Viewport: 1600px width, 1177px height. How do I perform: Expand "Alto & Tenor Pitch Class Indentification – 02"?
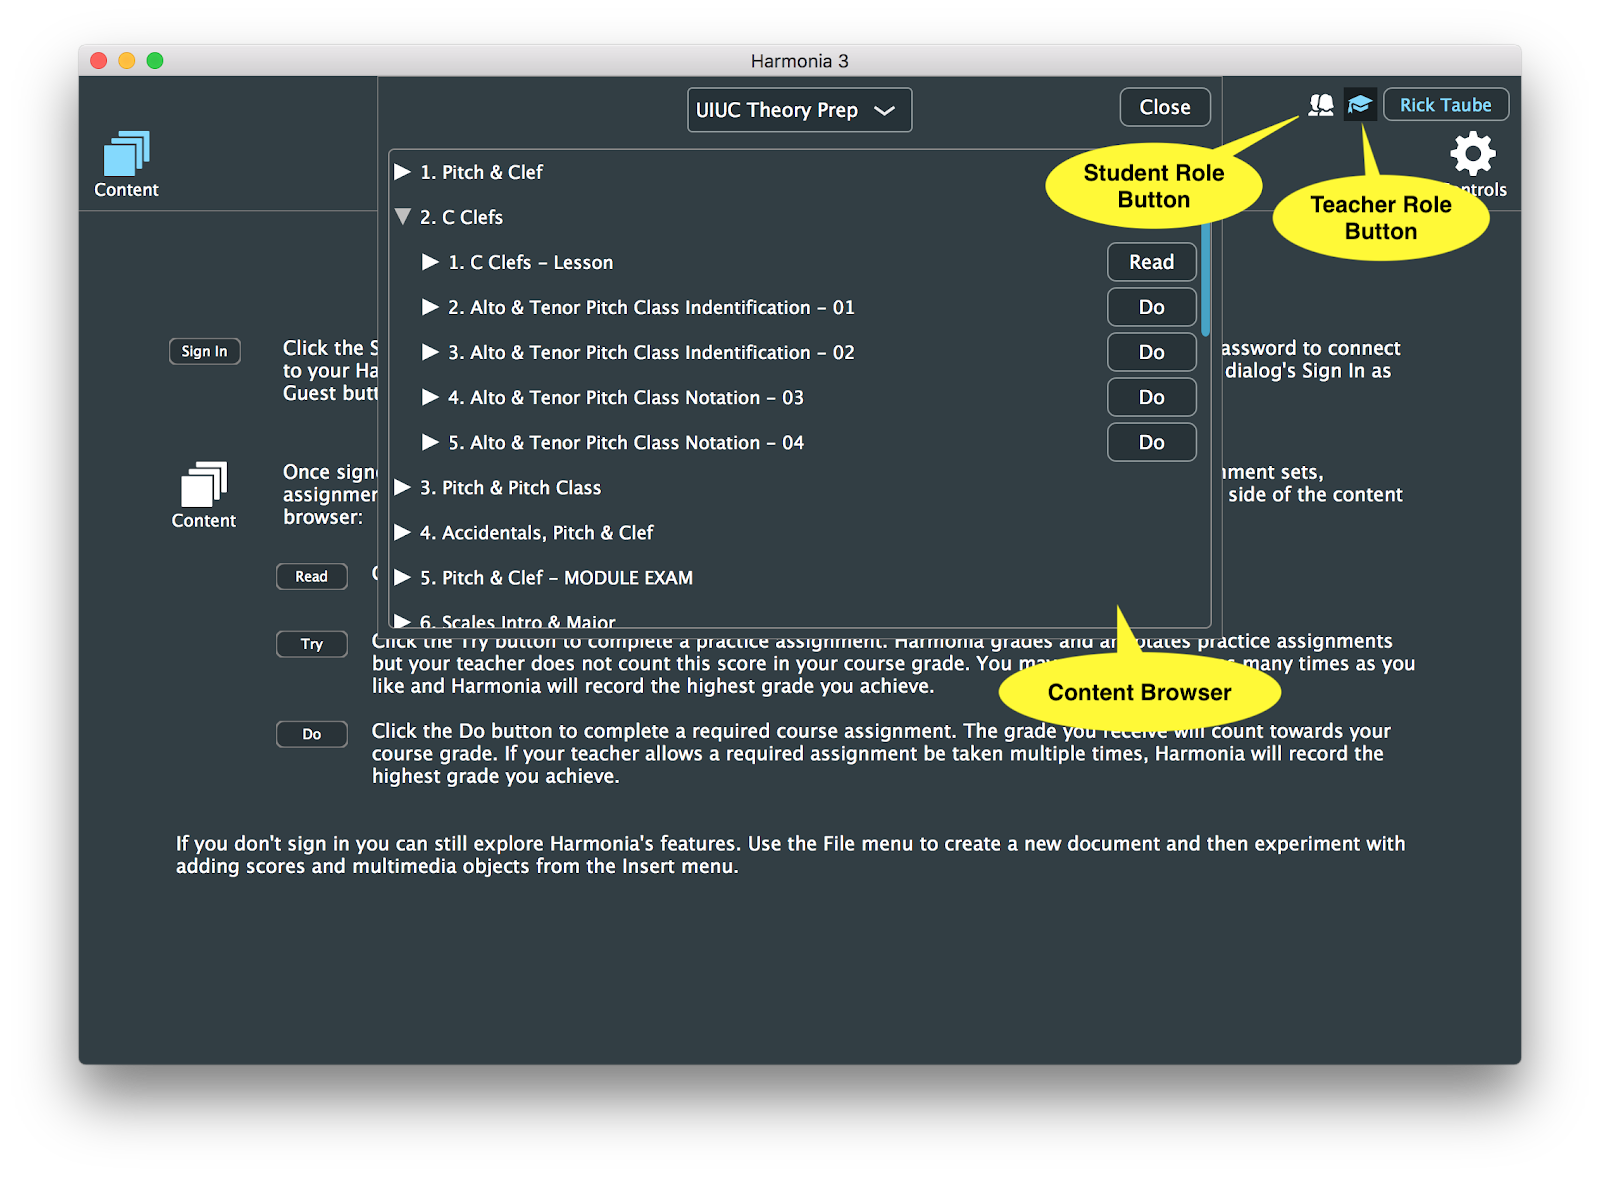431,352
